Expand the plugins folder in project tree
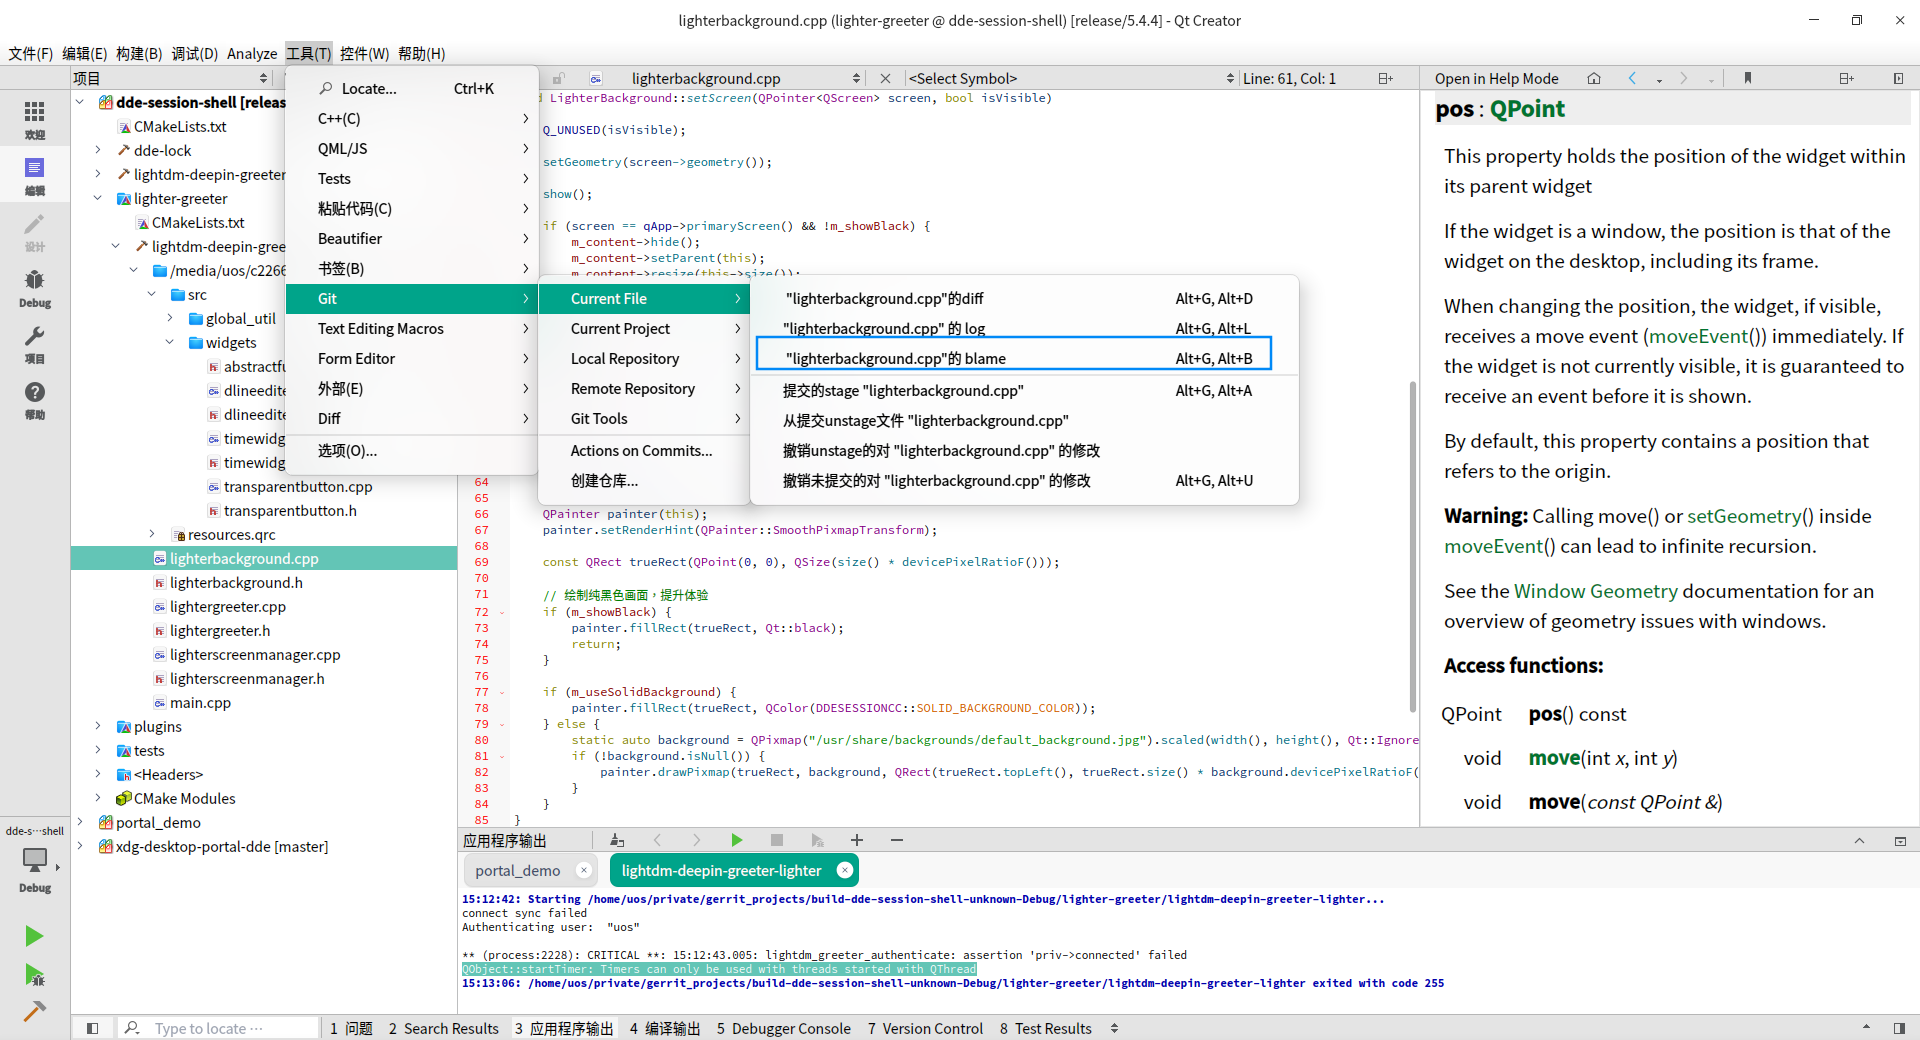Image resolution: width=1920 pixels, height=1040 pixels. point(98,727)
